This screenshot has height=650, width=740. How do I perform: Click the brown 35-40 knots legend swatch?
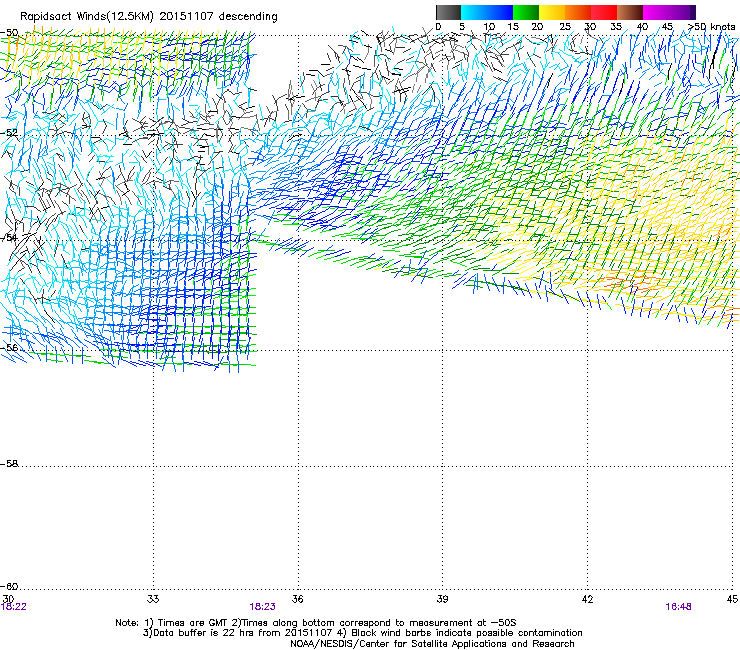point(630,12)
